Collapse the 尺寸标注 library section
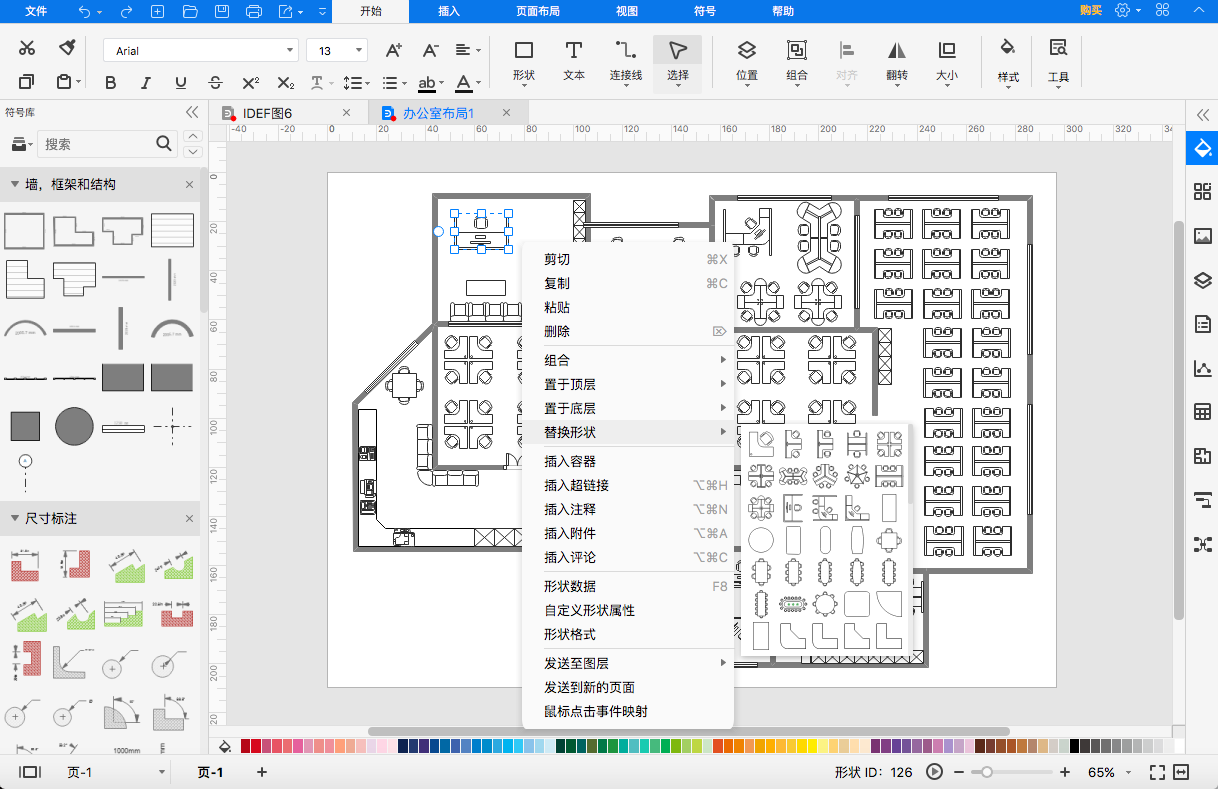 pyautogui.click(x=14, y=518)
